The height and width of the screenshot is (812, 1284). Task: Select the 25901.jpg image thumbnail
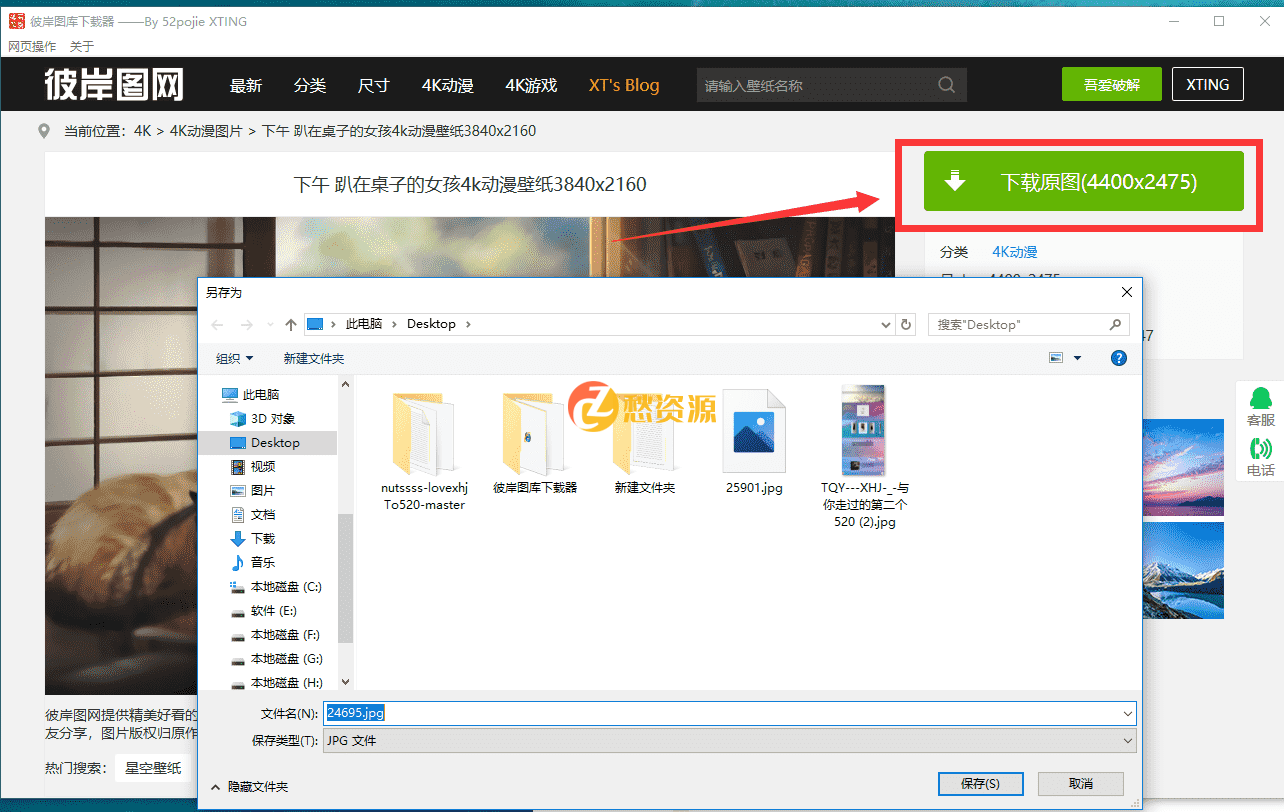(754, 430)
